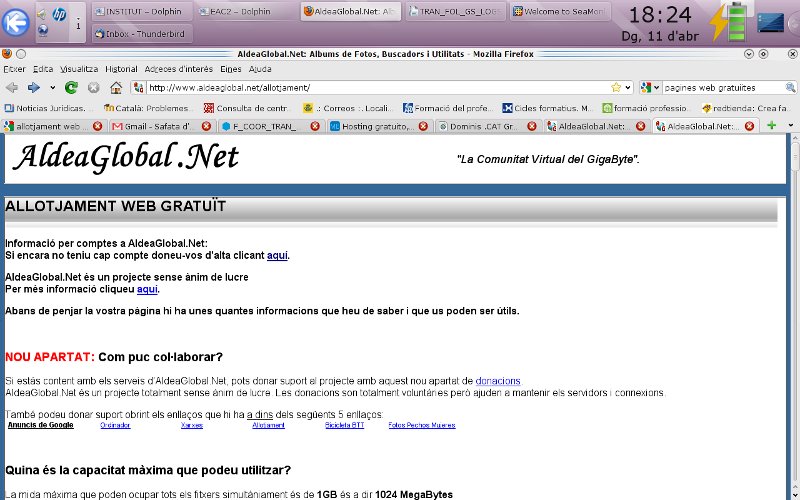
Task: Go forward with the blue Forward arrow
Action: pyautogui.click(x=34, y=88)
